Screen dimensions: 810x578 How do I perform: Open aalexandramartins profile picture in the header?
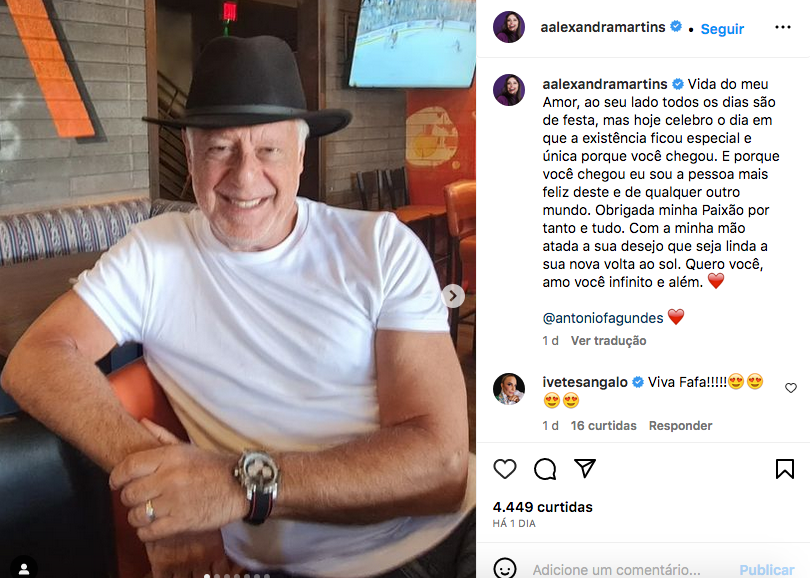tap(509, 27)
